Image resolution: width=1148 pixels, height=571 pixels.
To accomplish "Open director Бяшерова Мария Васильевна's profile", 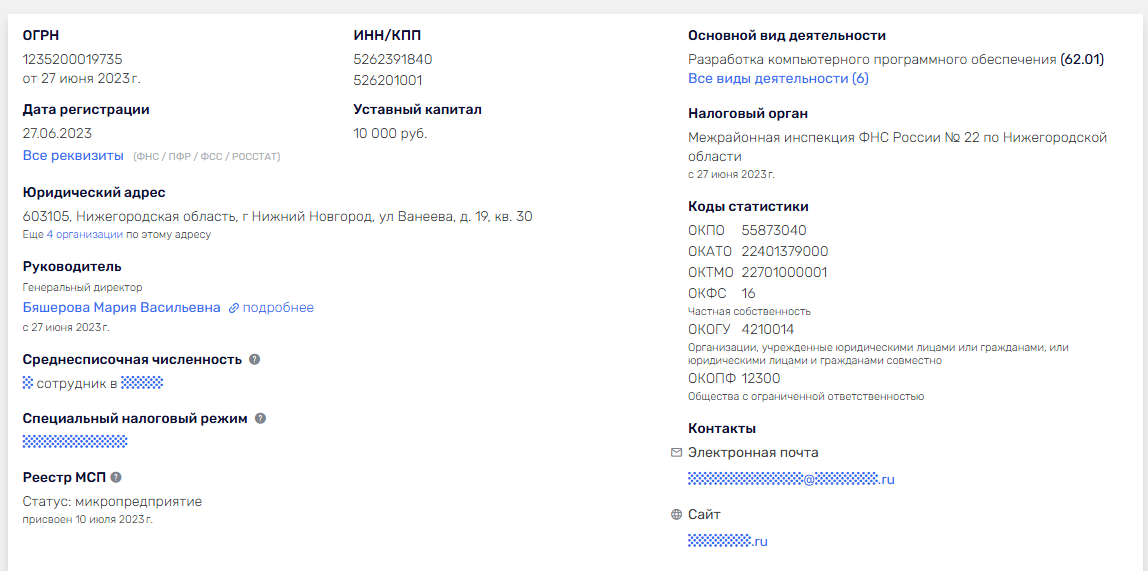I will tap(121, 308).
